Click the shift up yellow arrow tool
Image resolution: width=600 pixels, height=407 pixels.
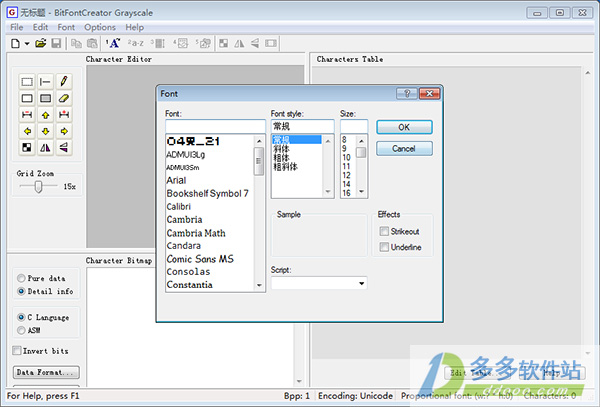coord(45,115)
